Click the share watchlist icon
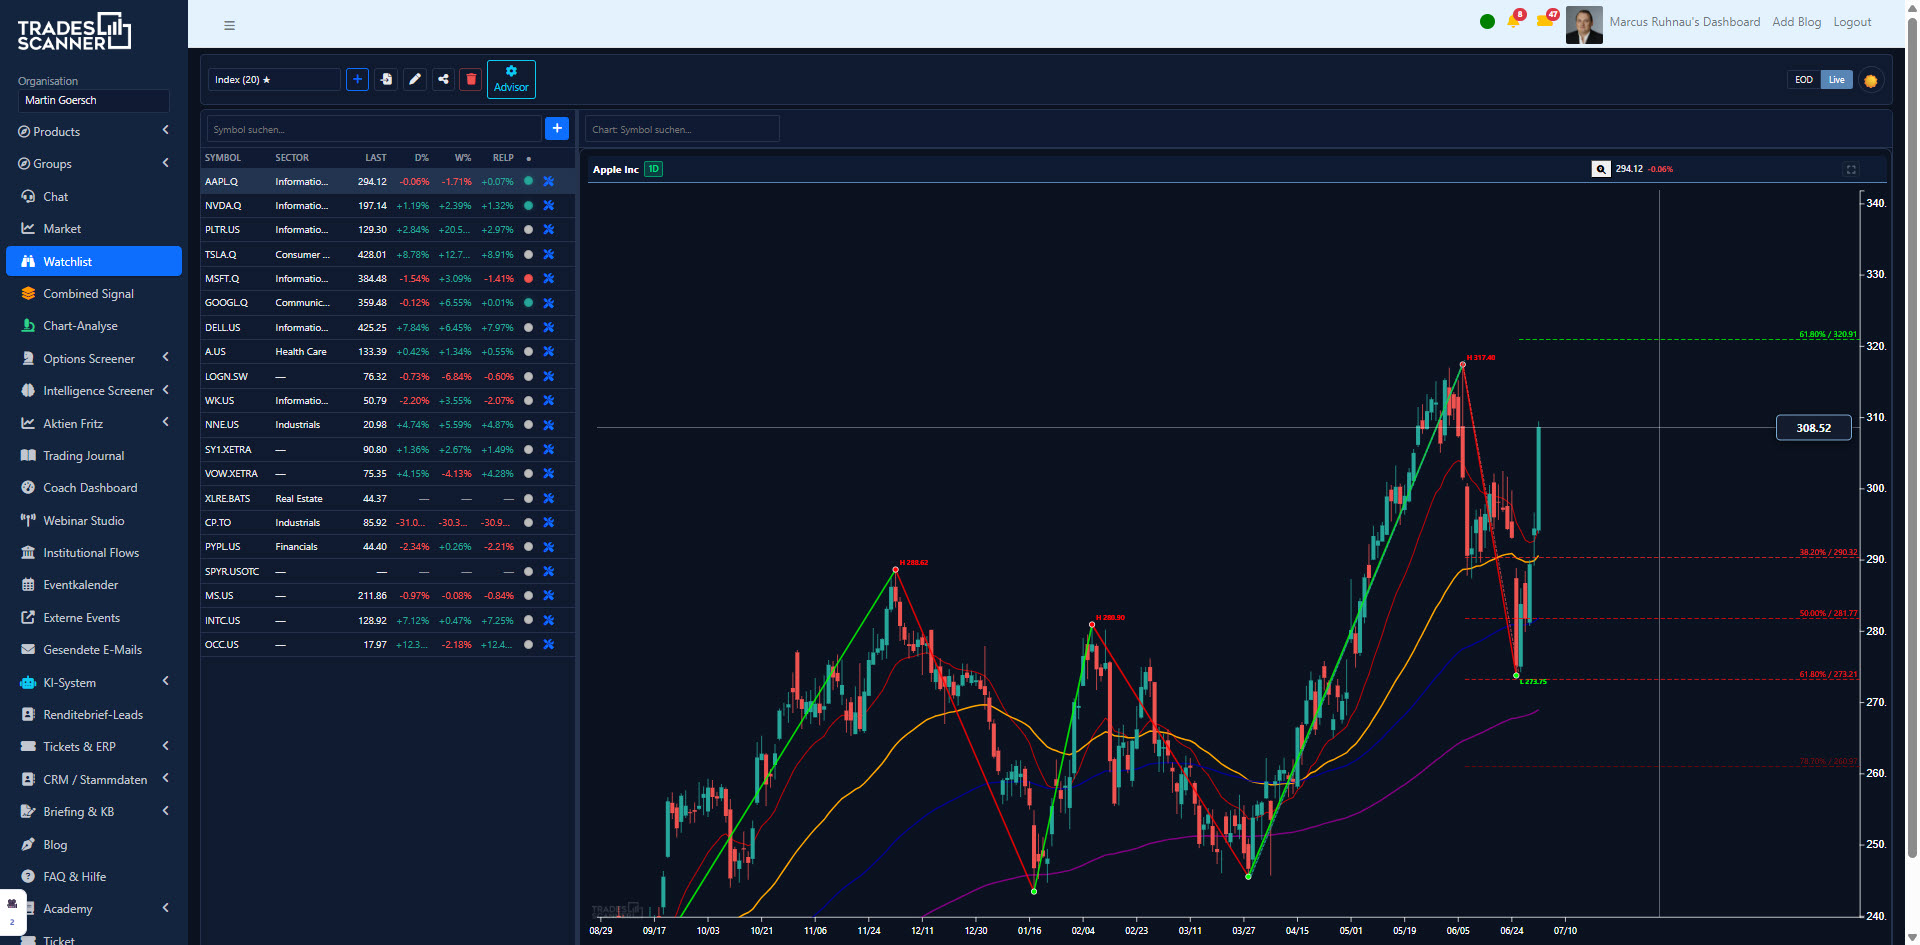1920x945 pixels. coord(443,79)
